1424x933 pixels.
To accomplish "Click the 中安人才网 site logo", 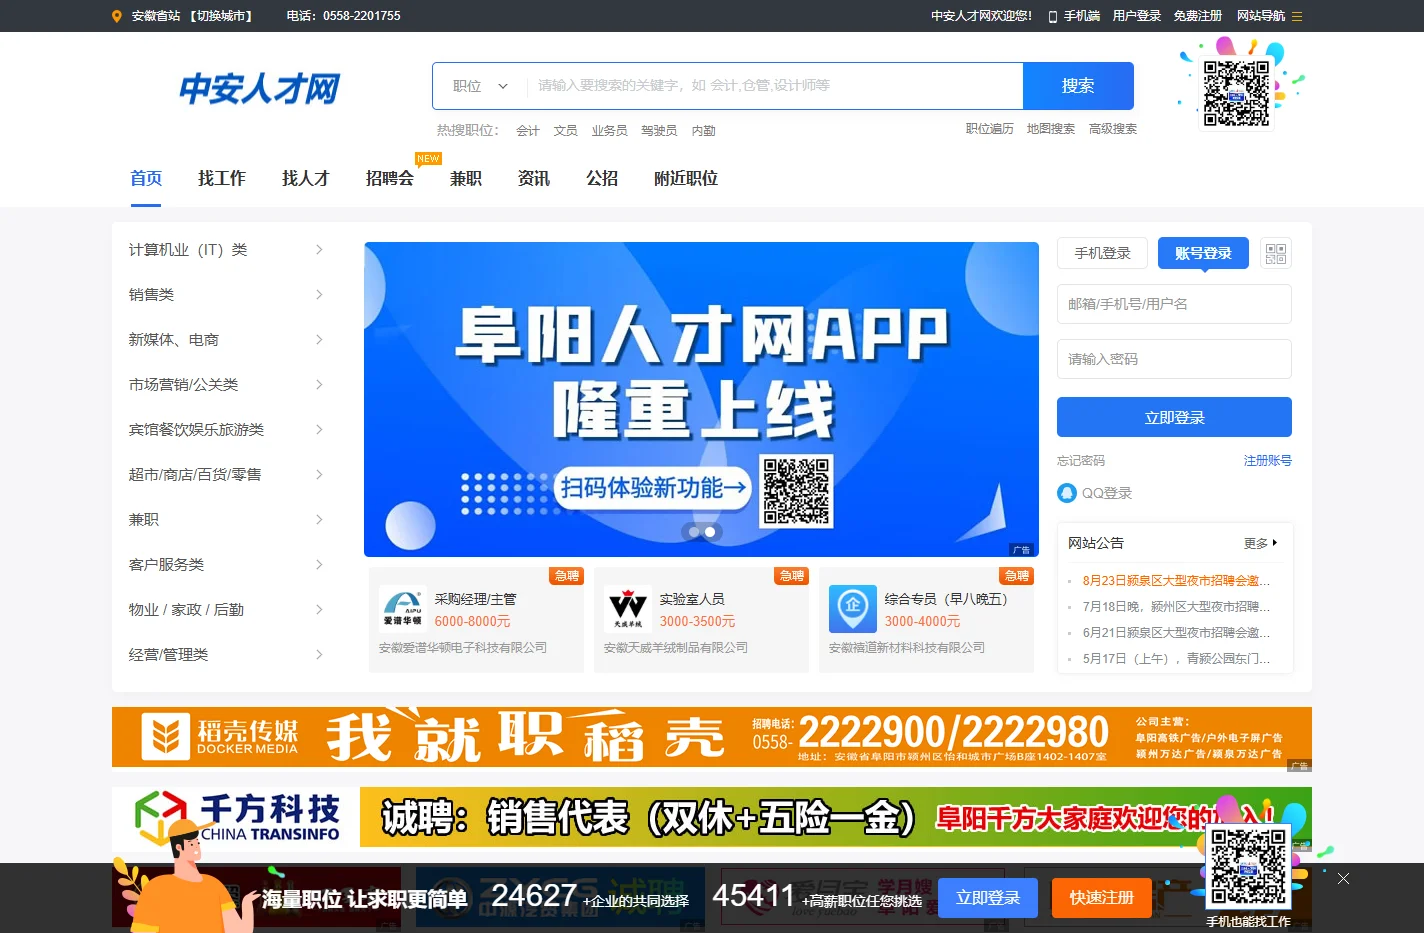I will pos(259,88).
